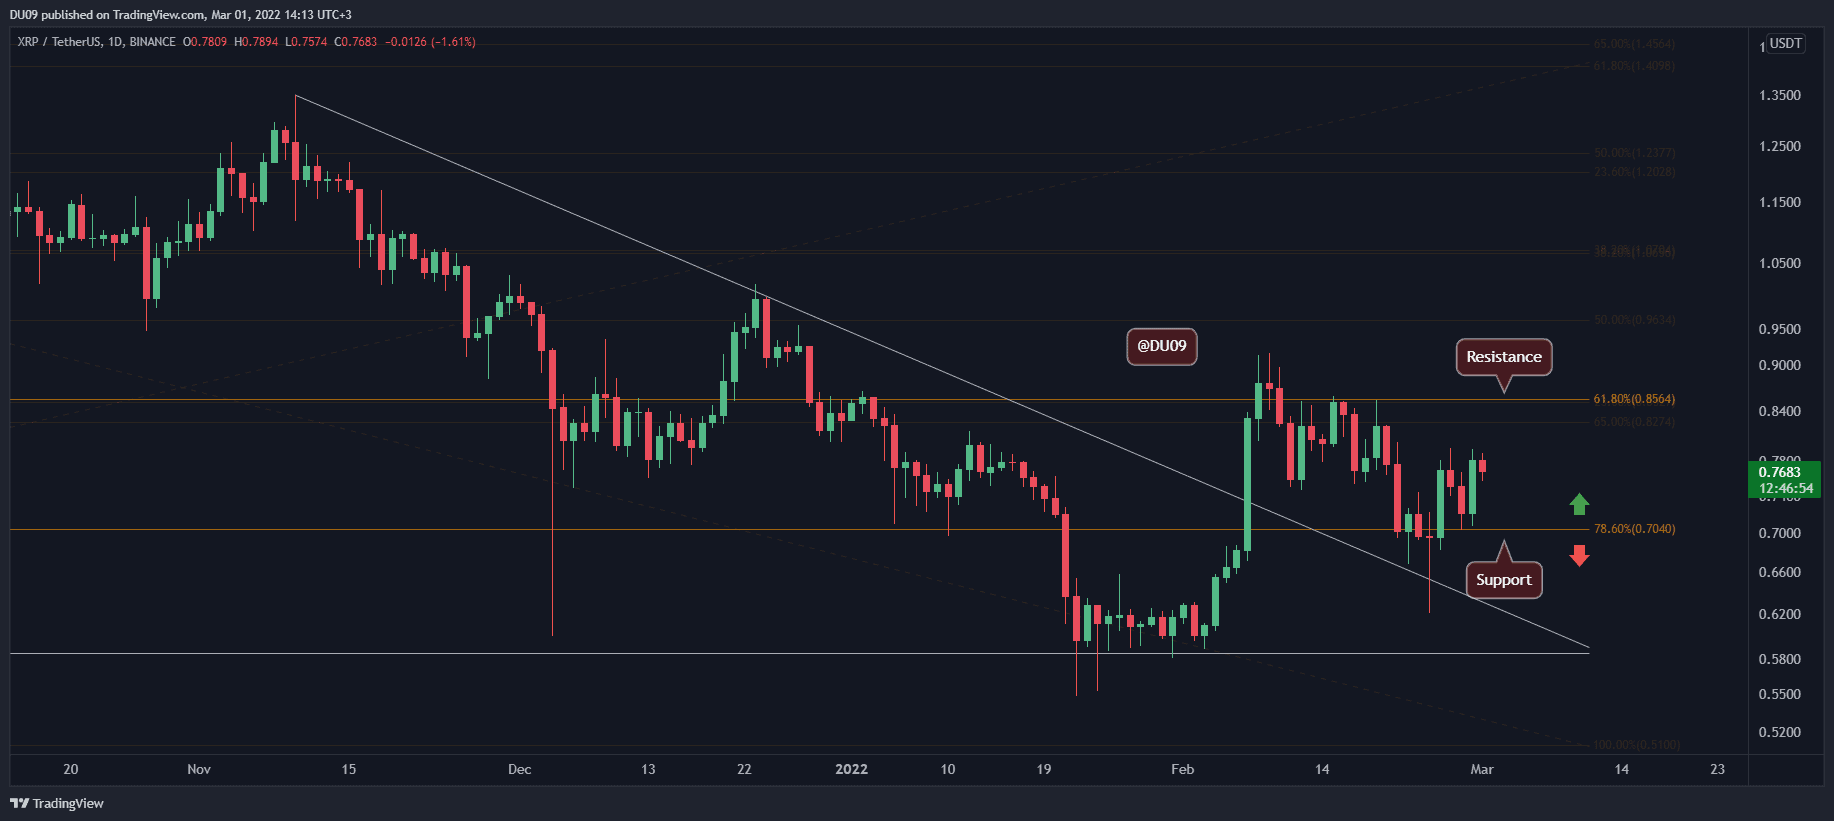Click the red down arrow marker
The width and height of the screenshot is (1834, 821).
point(1579,555)
